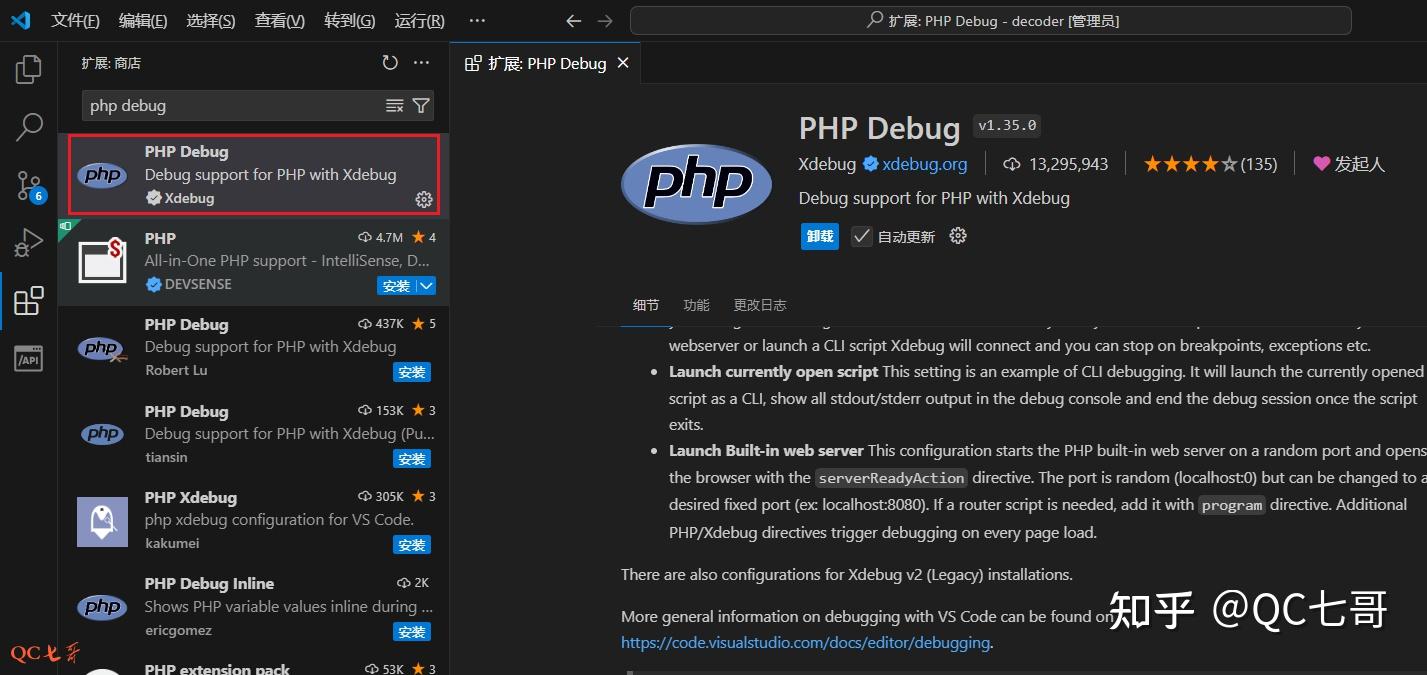Screen dimensions: 1427x675
Task: Click the large PHP logo image
Action: pyautogui.click(x=696, y=183)
